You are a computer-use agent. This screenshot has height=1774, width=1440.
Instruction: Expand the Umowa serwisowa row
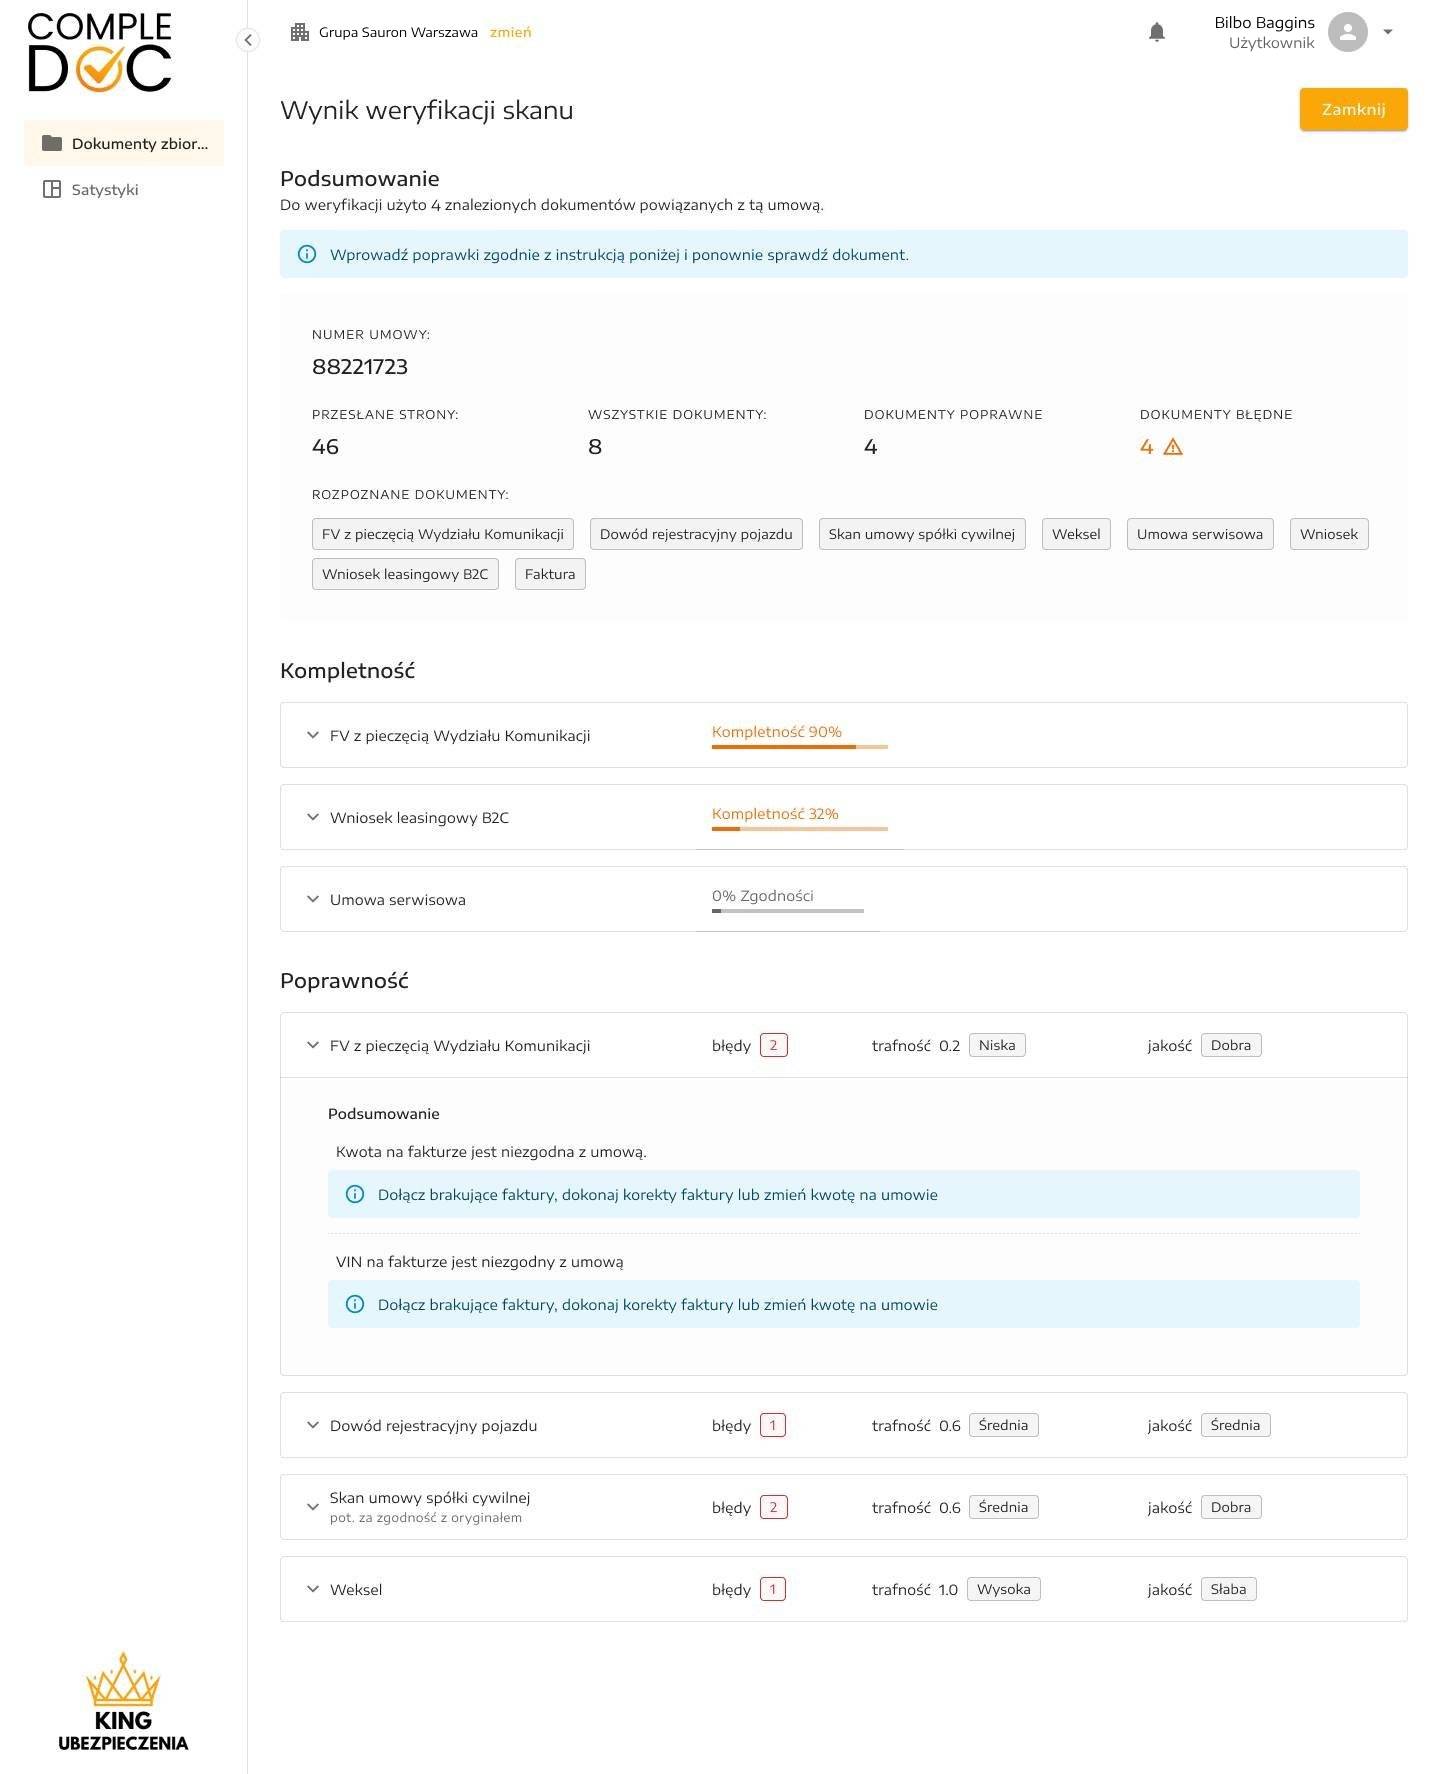[x=313, y=899]
